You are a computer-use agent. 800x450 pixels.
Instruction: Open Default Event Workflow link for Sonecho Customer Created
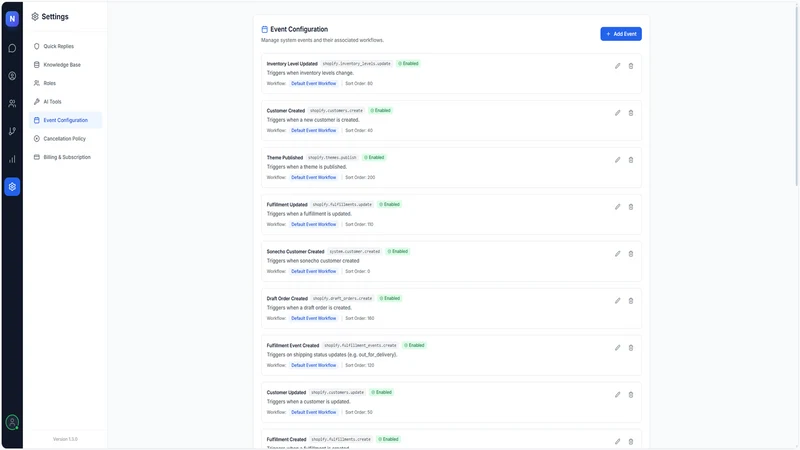pos(313,271)
